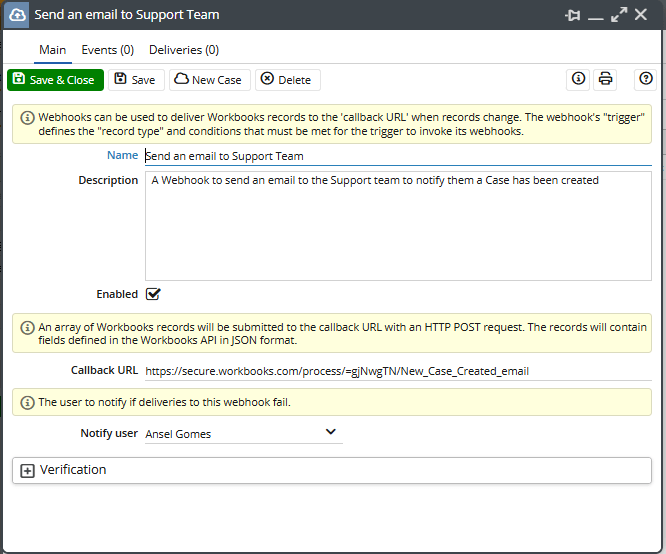This screenshot has height=554, width=666.
Task: Select the Main tab
Action: click(x=52, y=50)
